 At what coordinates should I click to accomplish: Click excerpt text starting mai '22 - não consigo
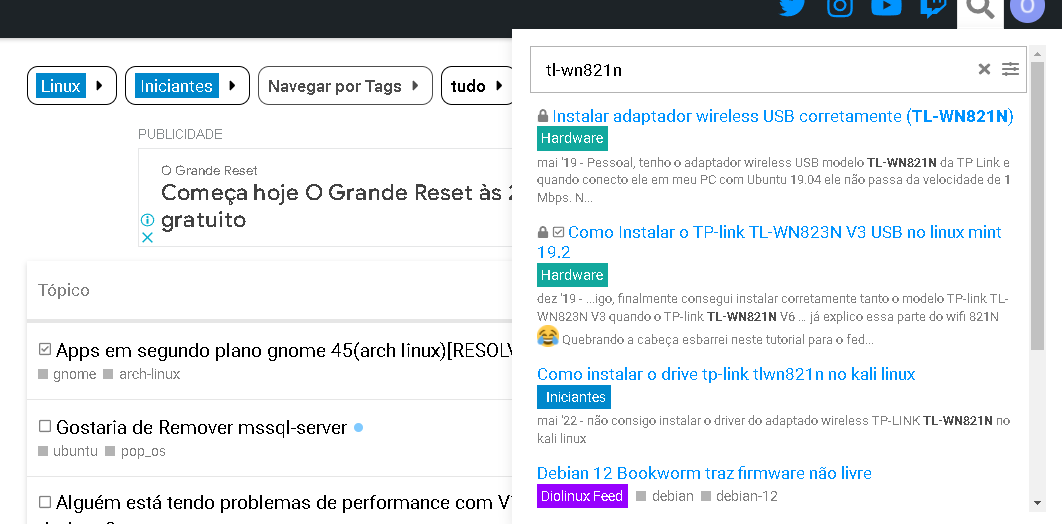tap(773, 430)
